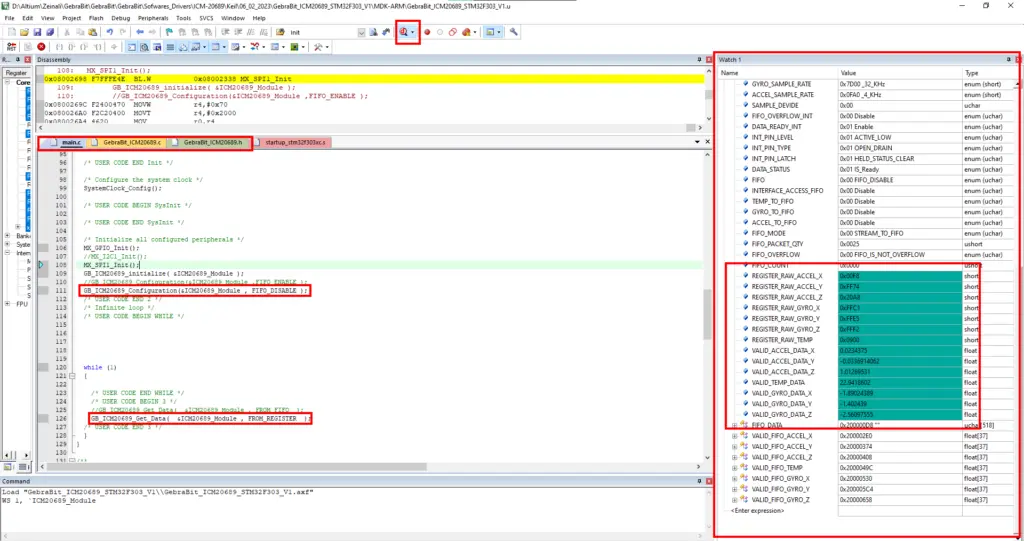Click the Value column header in Watch 1
The image size is (1024, 541).
pos(900,73)
